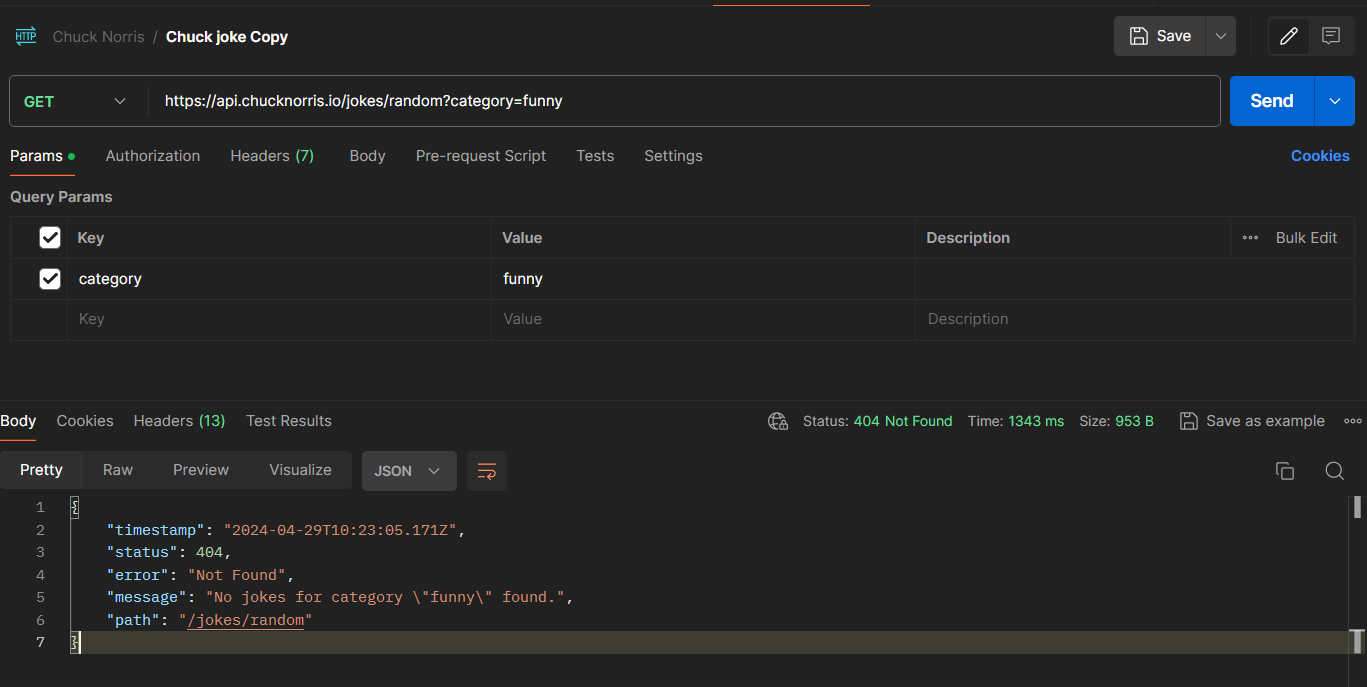Expand the Save options arrow
Screen dimensions: 1367x687
click(x=1220, y=36)
